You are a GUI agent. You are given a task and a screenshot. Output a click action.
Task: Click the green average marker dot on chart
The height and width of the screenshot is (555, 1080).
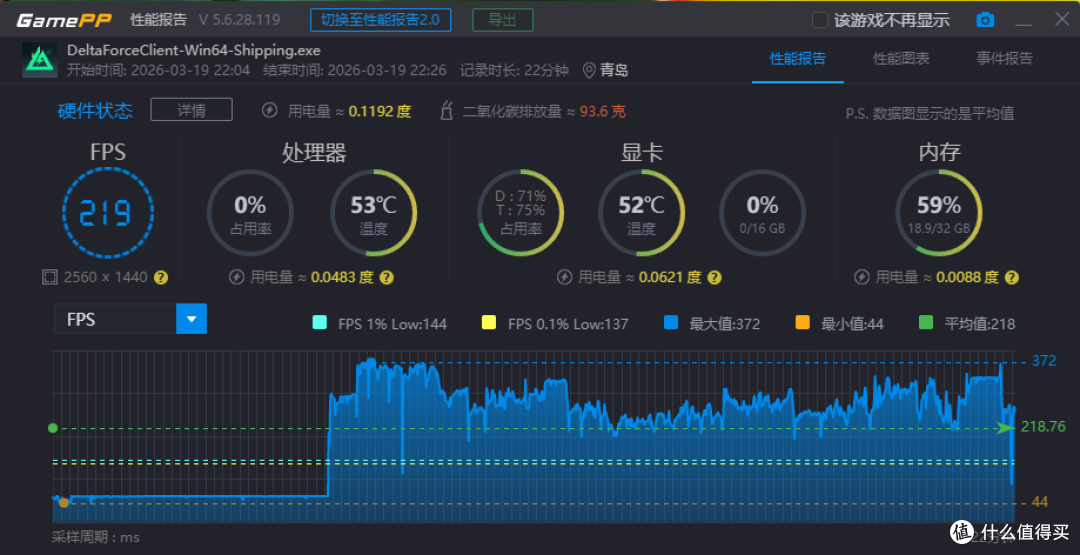[x=53, y=428]
